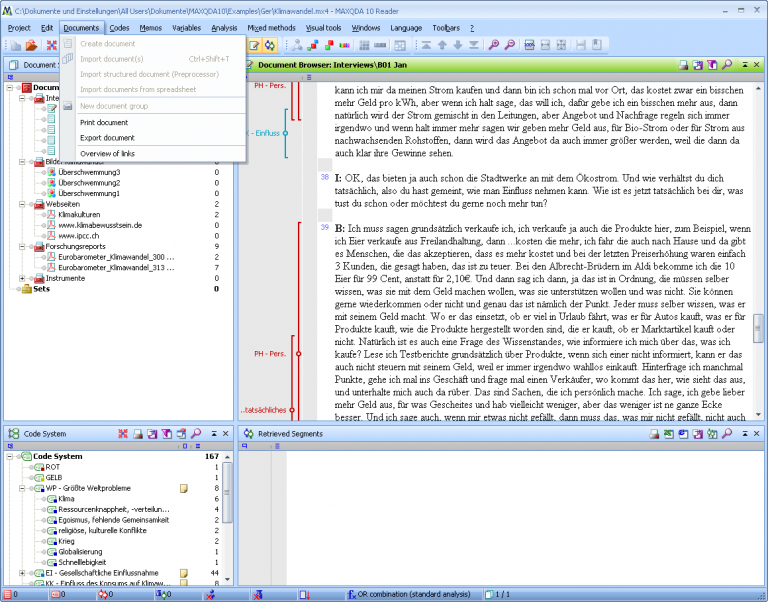Click the open project folder toolbar icon
The height and width of the screenshot is (602, 768).
click(31, 46)
